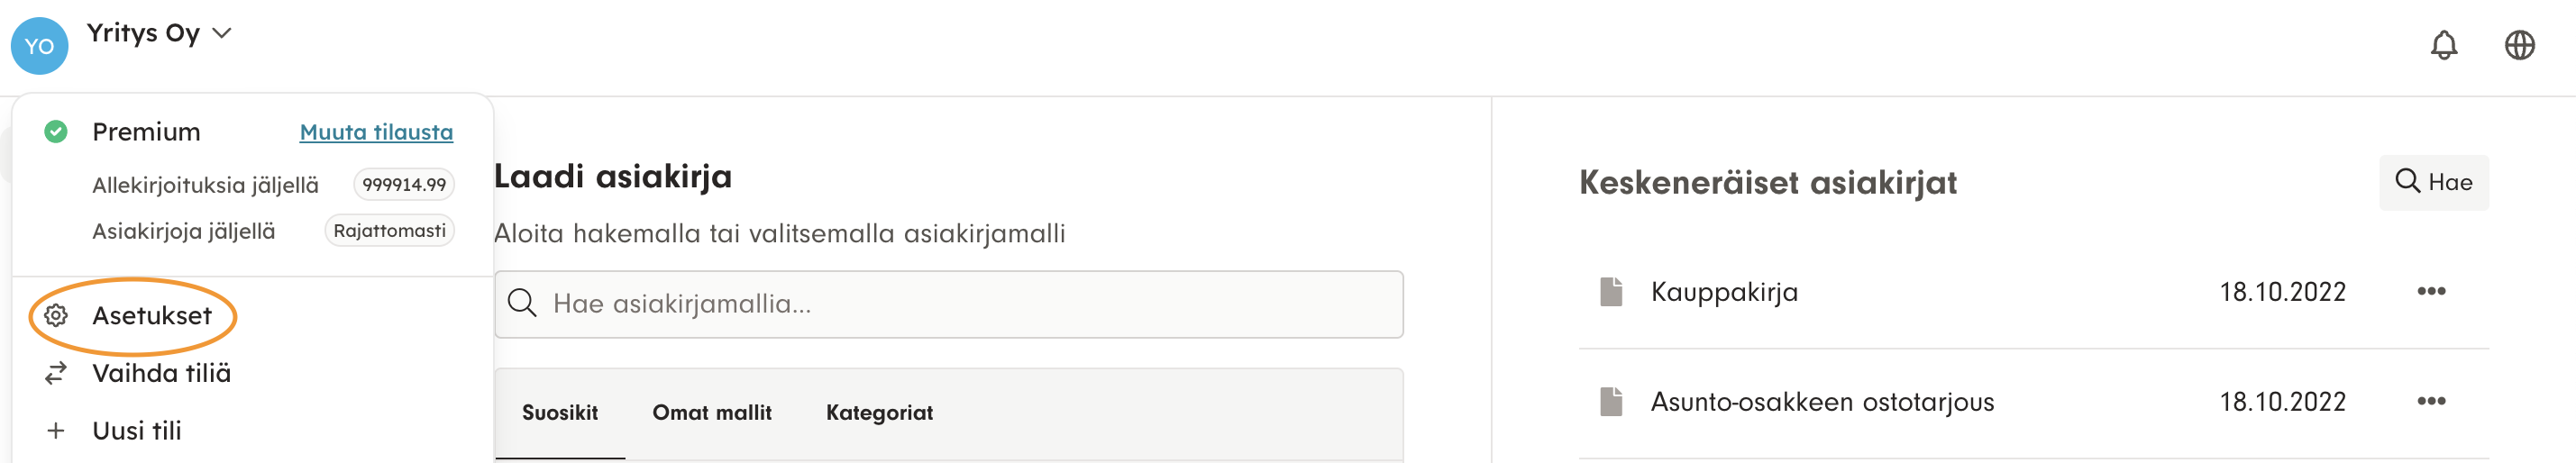Open the Kauppakirja draft document
Viewport: 2576px width, 463px height.
click(x=1723, y=292)
